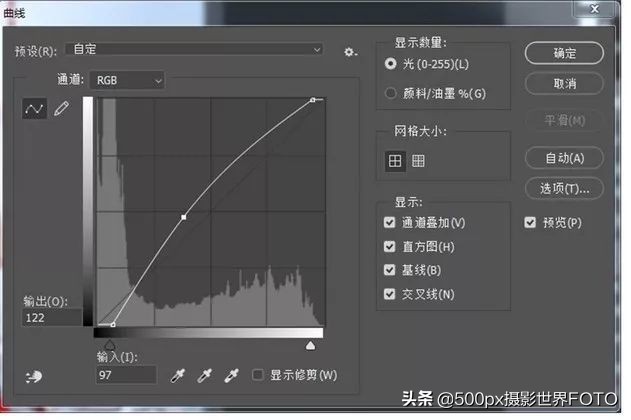Select the top-right curve endpoint

coord(313,100)
